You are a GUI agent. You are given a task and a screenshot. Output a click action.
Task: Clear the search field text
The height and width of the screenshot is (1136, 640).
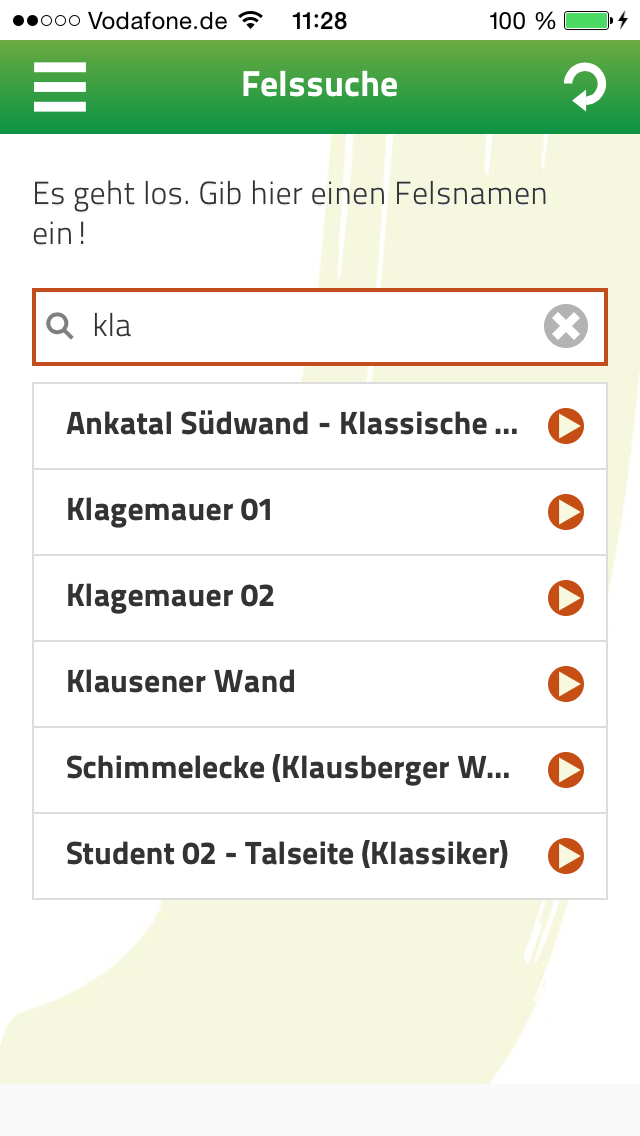tap(566, 326)
